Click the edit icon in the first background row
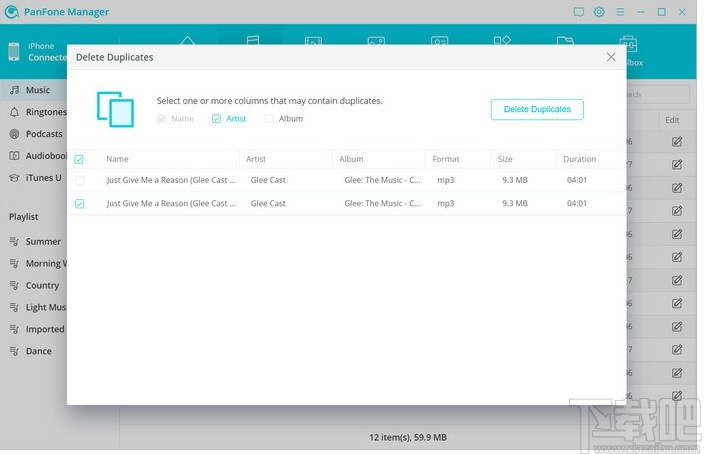 coord(677,142)
